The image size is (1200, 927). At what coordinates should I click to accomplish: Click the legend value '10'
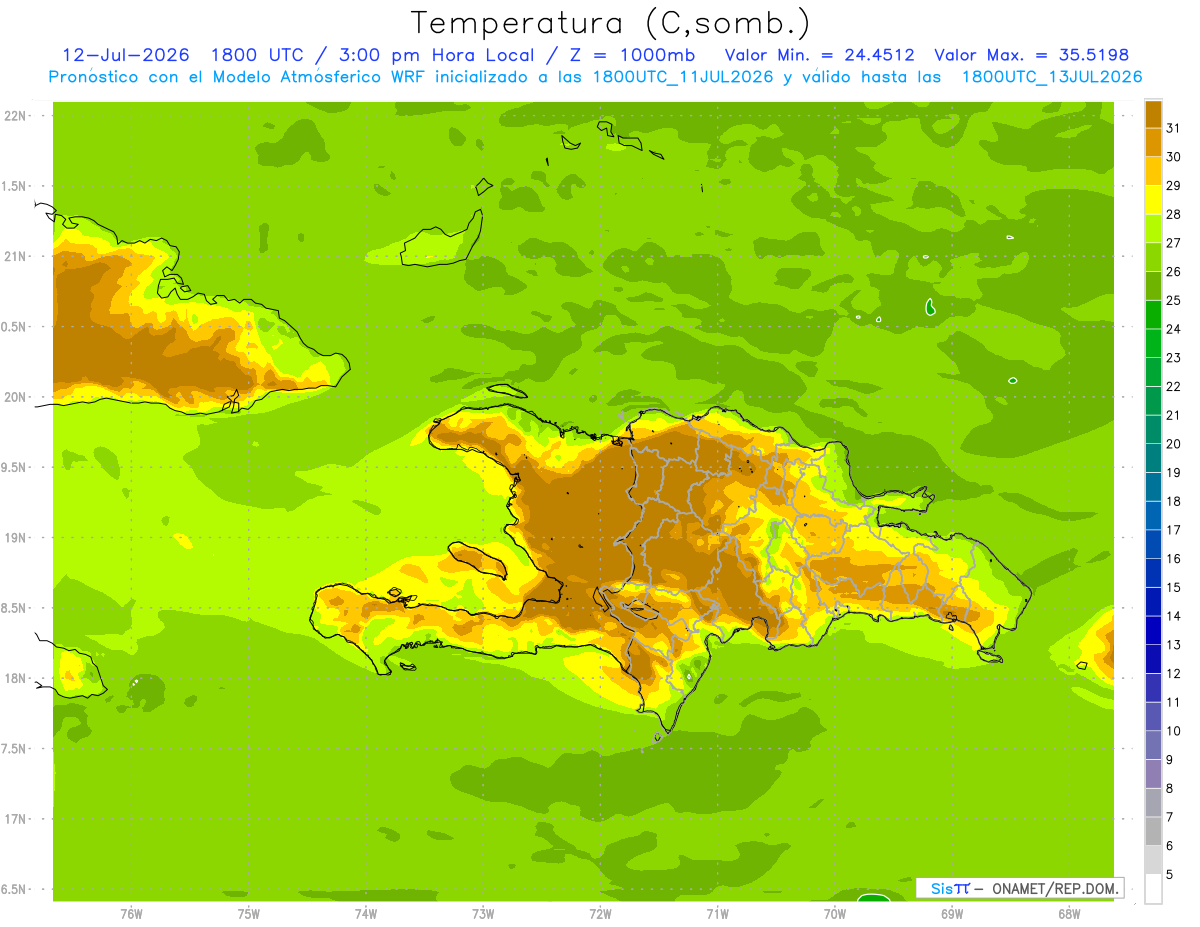click(x=1174, y=731)
